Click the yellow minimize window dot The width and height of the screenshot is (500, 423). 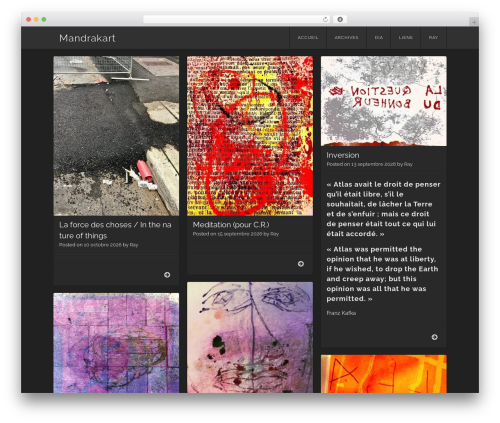pos(36,19)
